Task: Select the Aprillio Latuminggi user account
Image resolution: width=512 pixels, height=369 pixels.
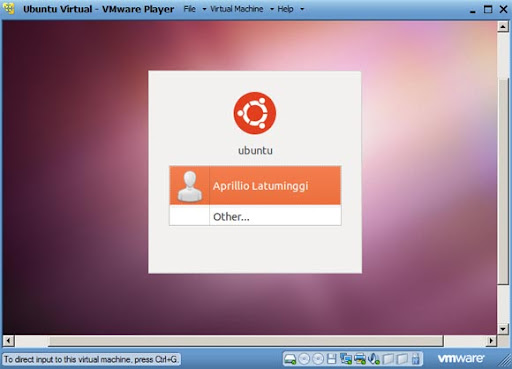Action: point(255,185)
